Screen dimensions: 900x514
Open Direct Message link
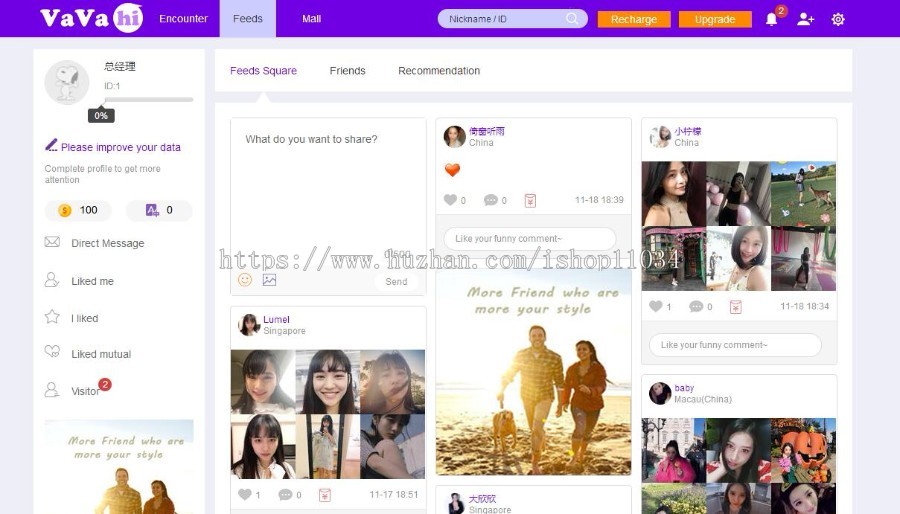coord(107,243)
